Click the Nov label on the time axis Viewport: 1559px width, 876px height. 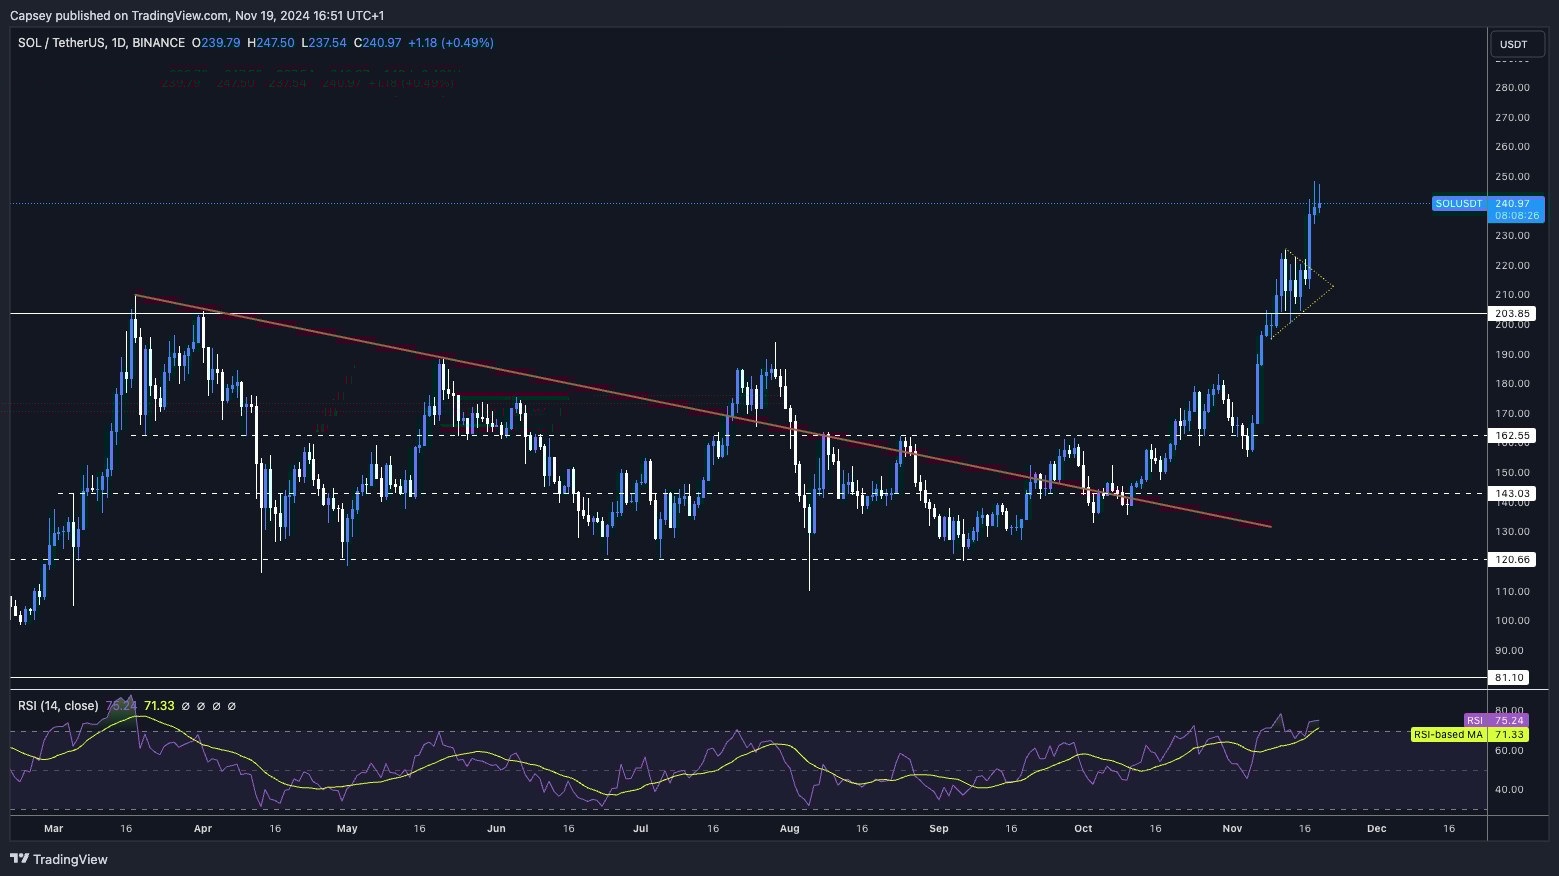tap(1231, 828)
